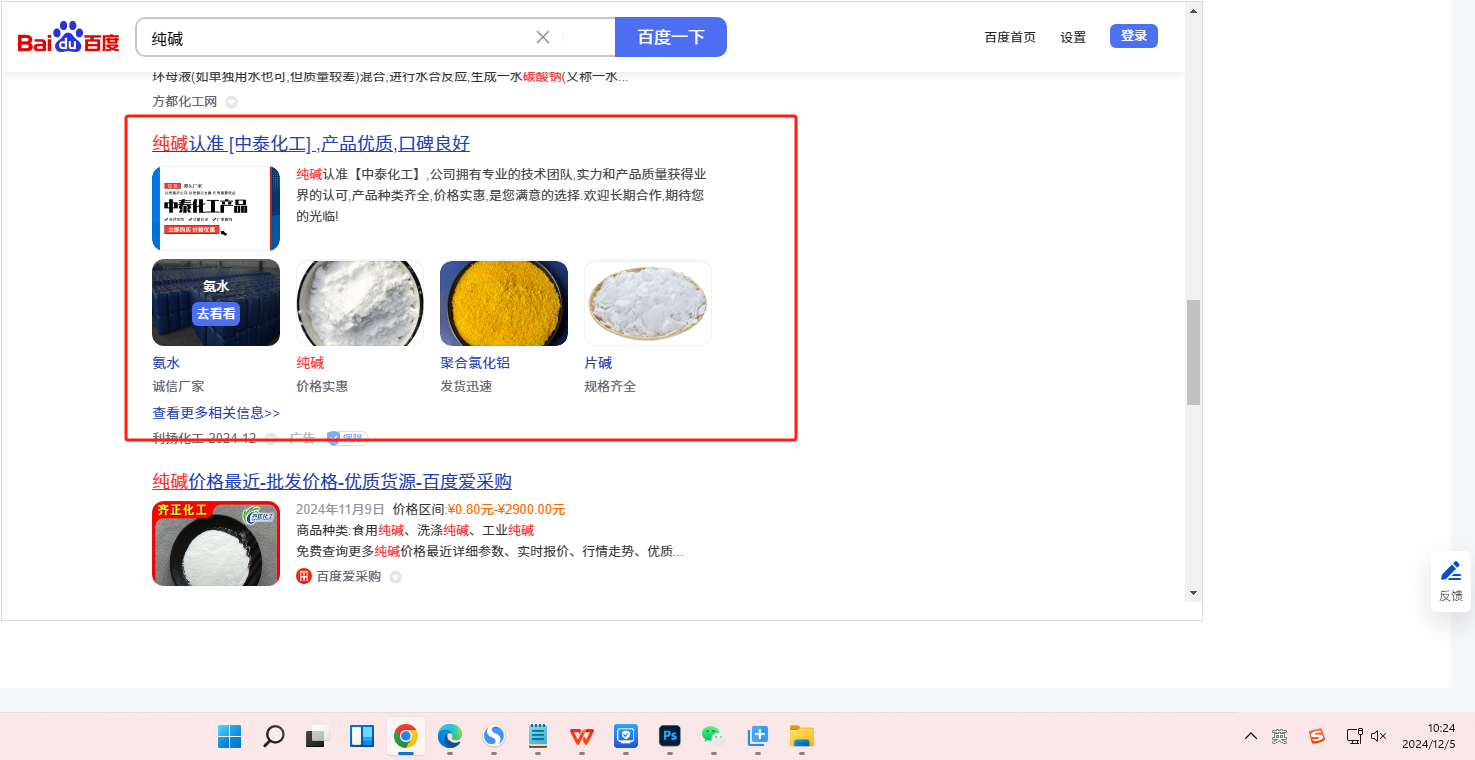Screen dimensions: 1475x760
Task: Launch WPS Office from the taskbar
Action: click(x=582, y=737)
